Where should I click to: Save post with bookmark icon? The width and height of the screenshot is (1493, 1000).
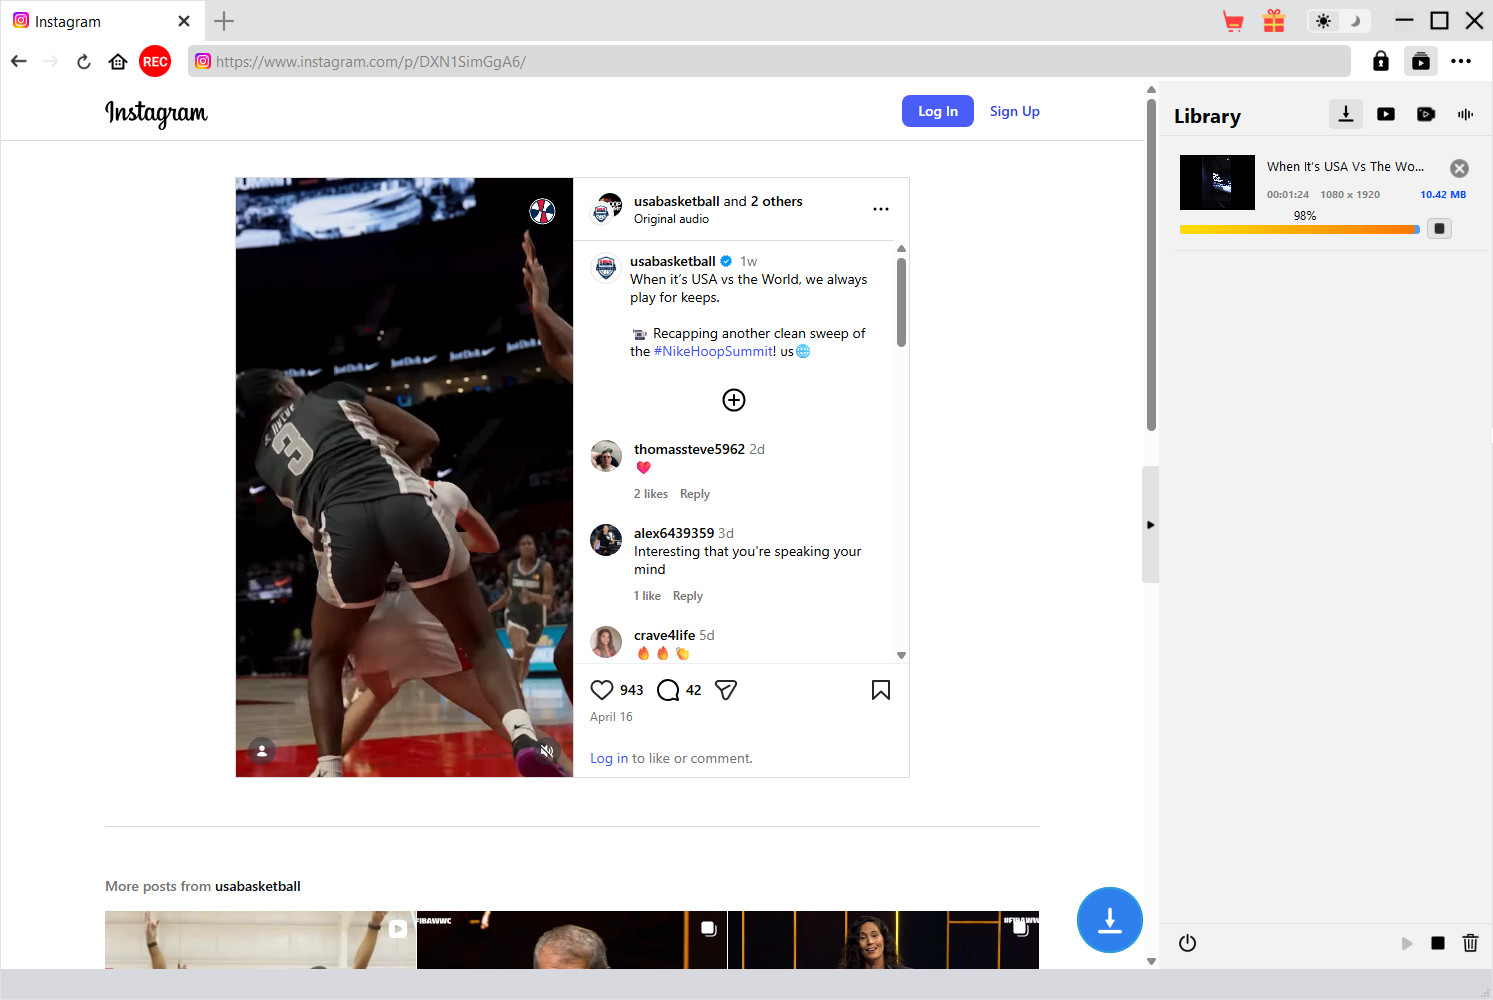pos(881,690)
